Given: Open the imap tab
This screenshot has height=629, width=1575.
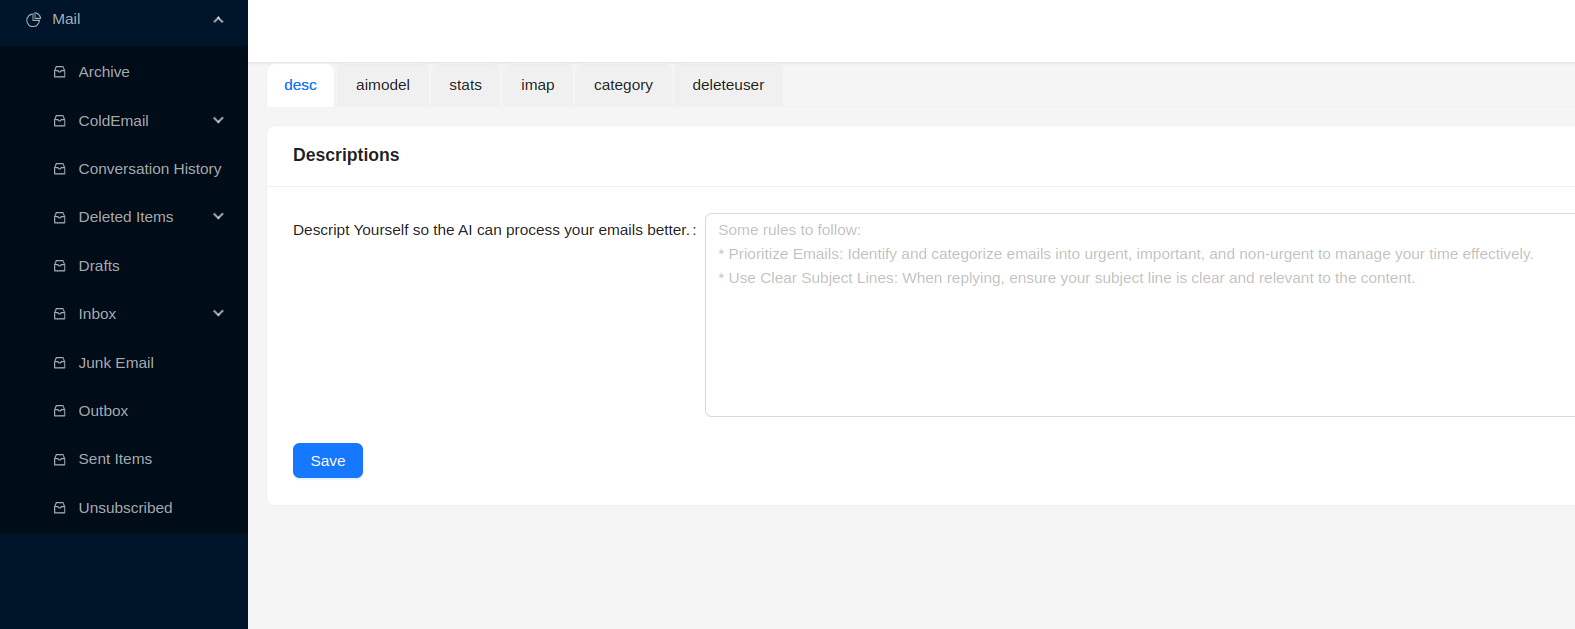Looking at the screenshot, I should (x=538, y=85).
